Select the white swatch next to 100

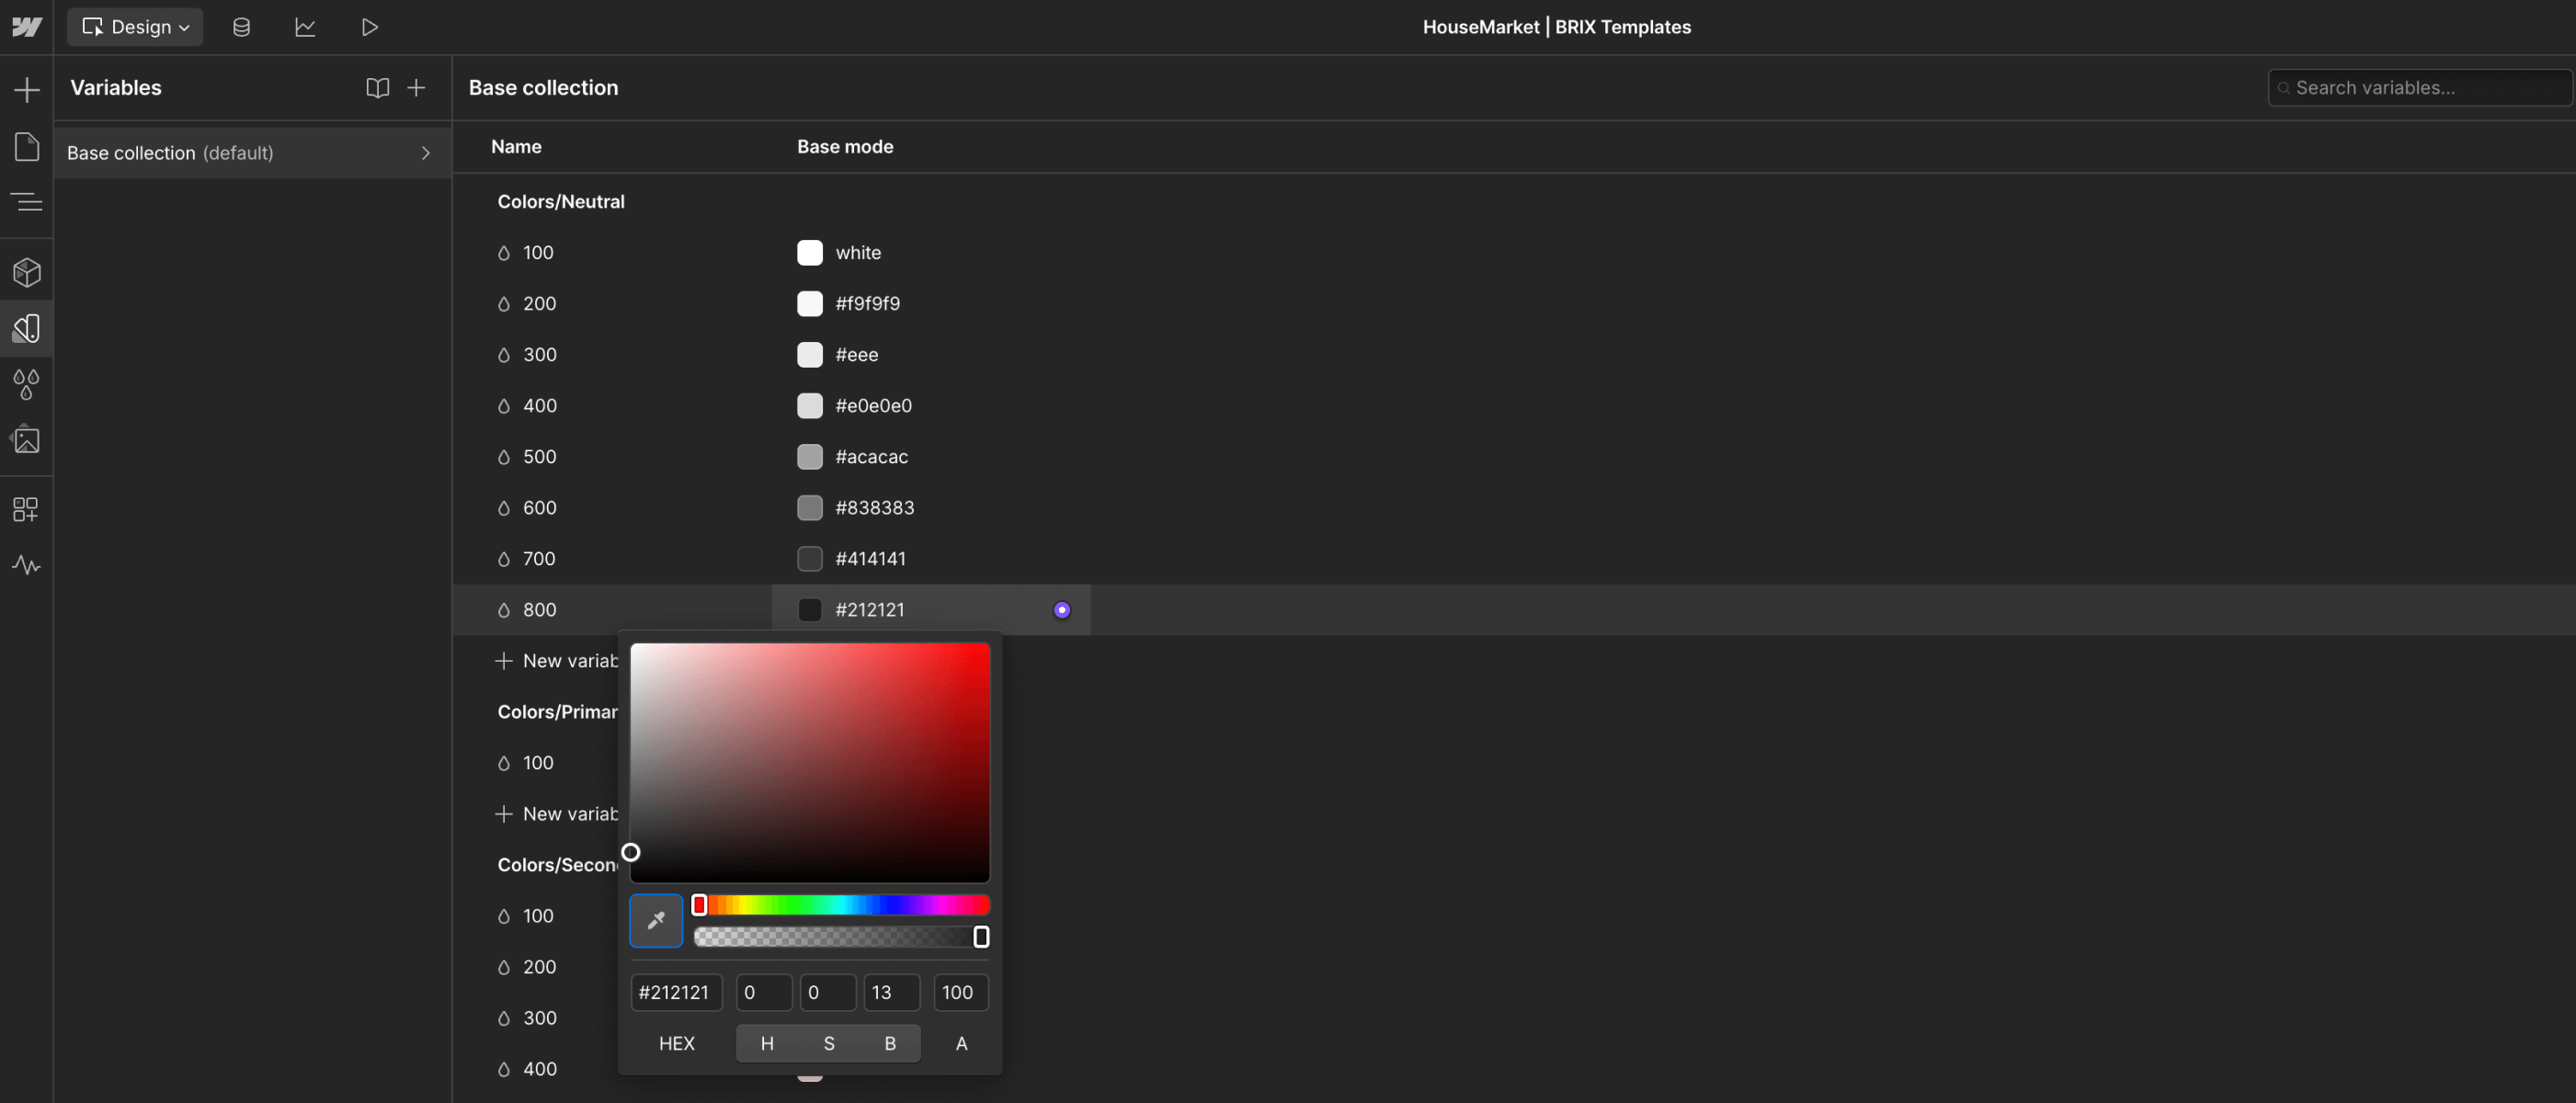point(809,252)
